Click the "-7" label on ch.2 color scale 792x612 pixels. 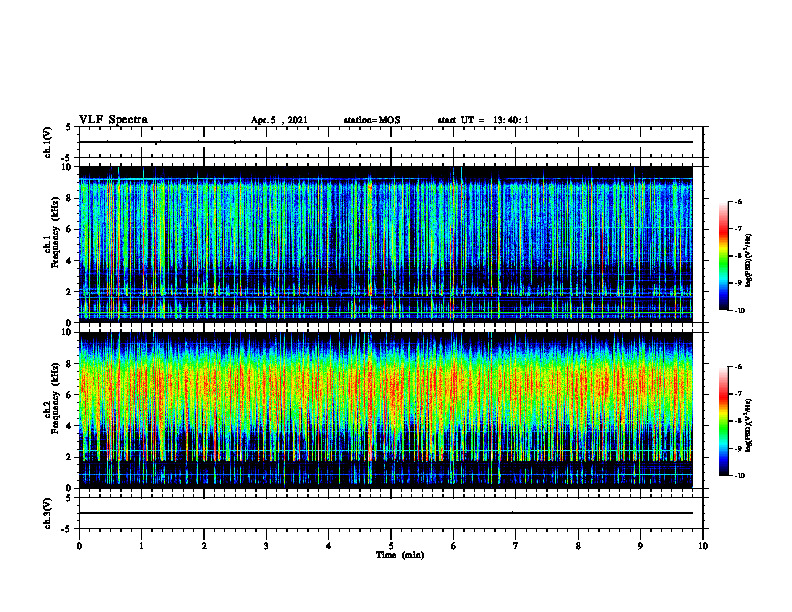coord(738,394)
